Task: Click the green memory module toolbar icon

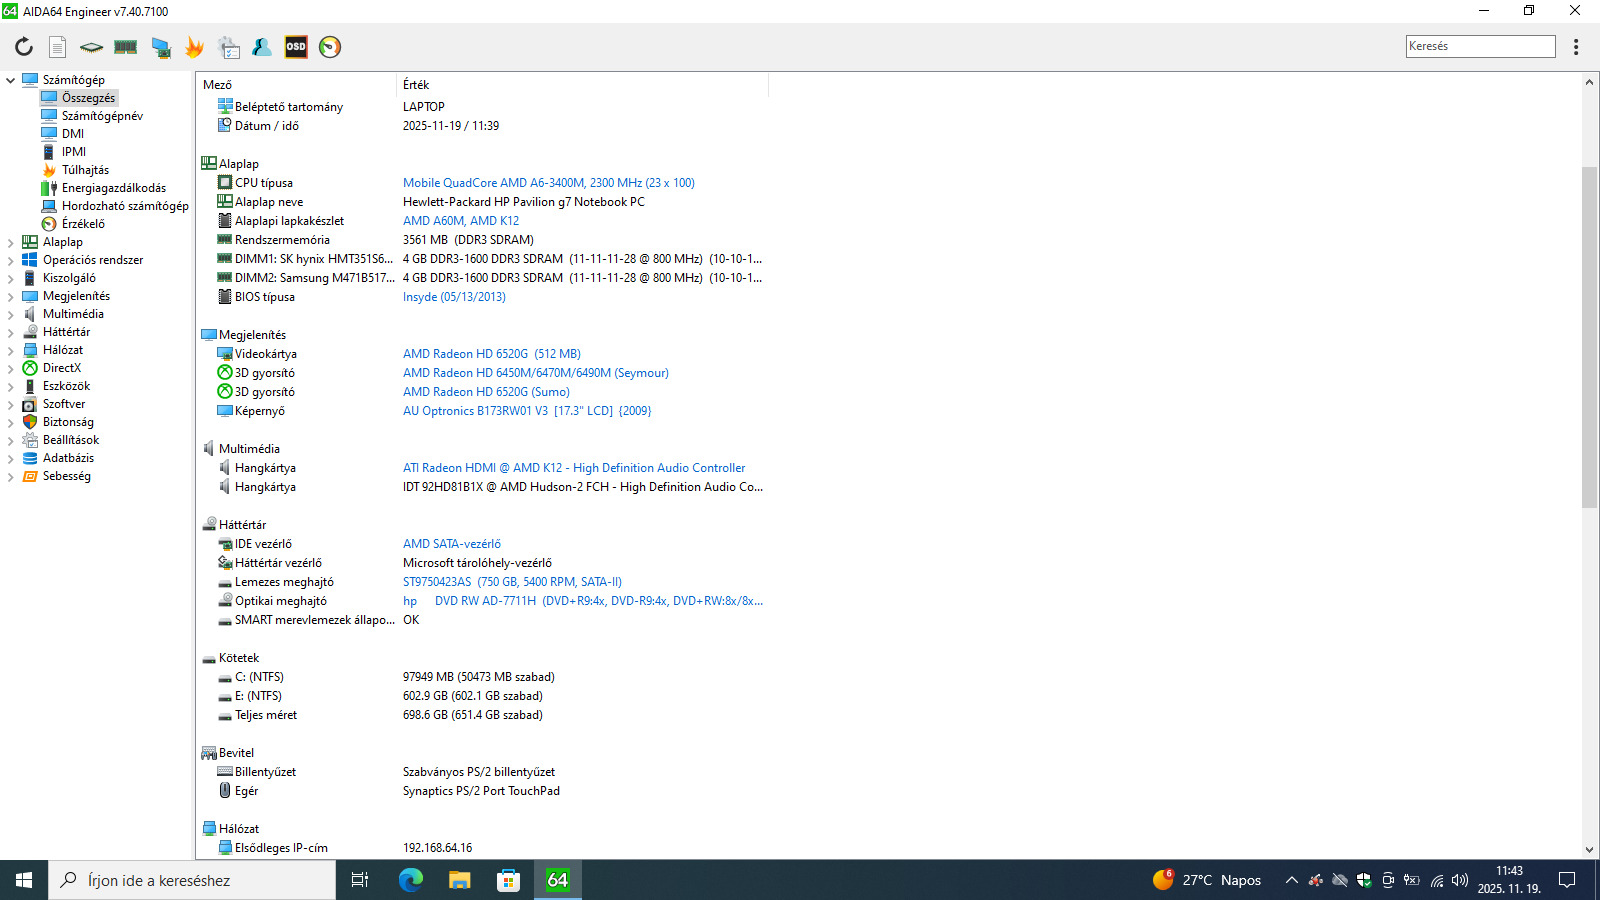Action: click(126, 47)
